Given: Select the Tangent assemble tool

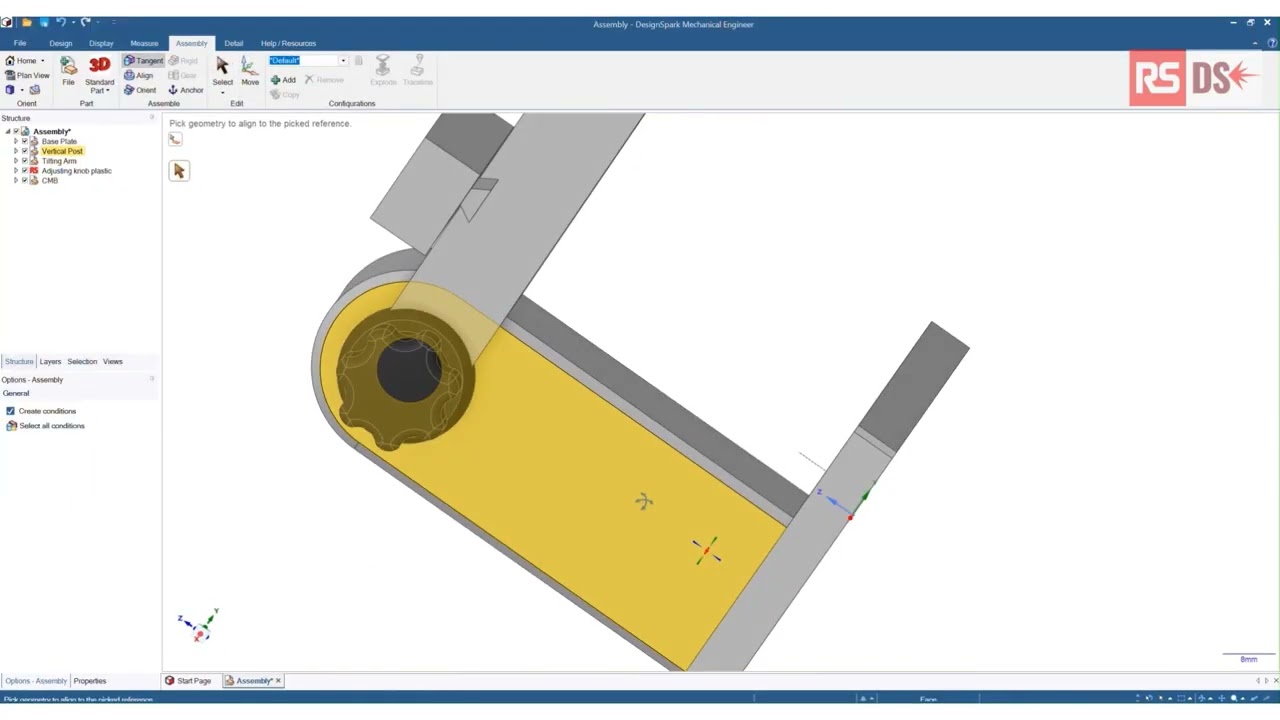Looking at the screenshot, I should pos(143,61).
